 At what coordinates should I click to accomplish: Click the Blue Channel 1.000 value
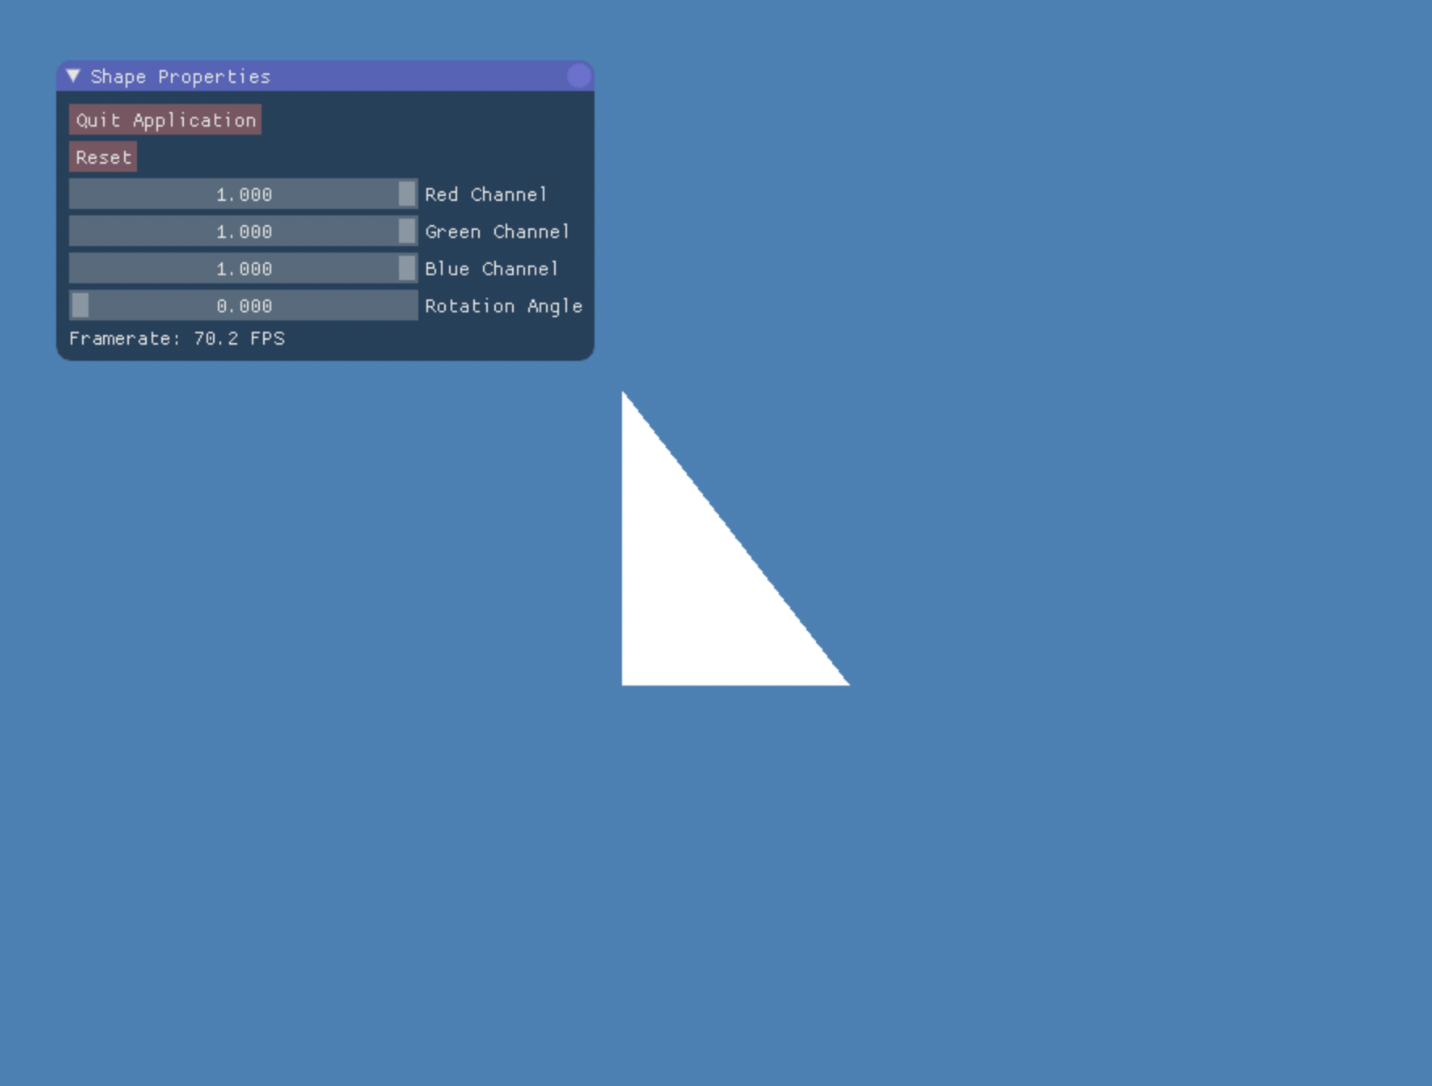point(244,268)
